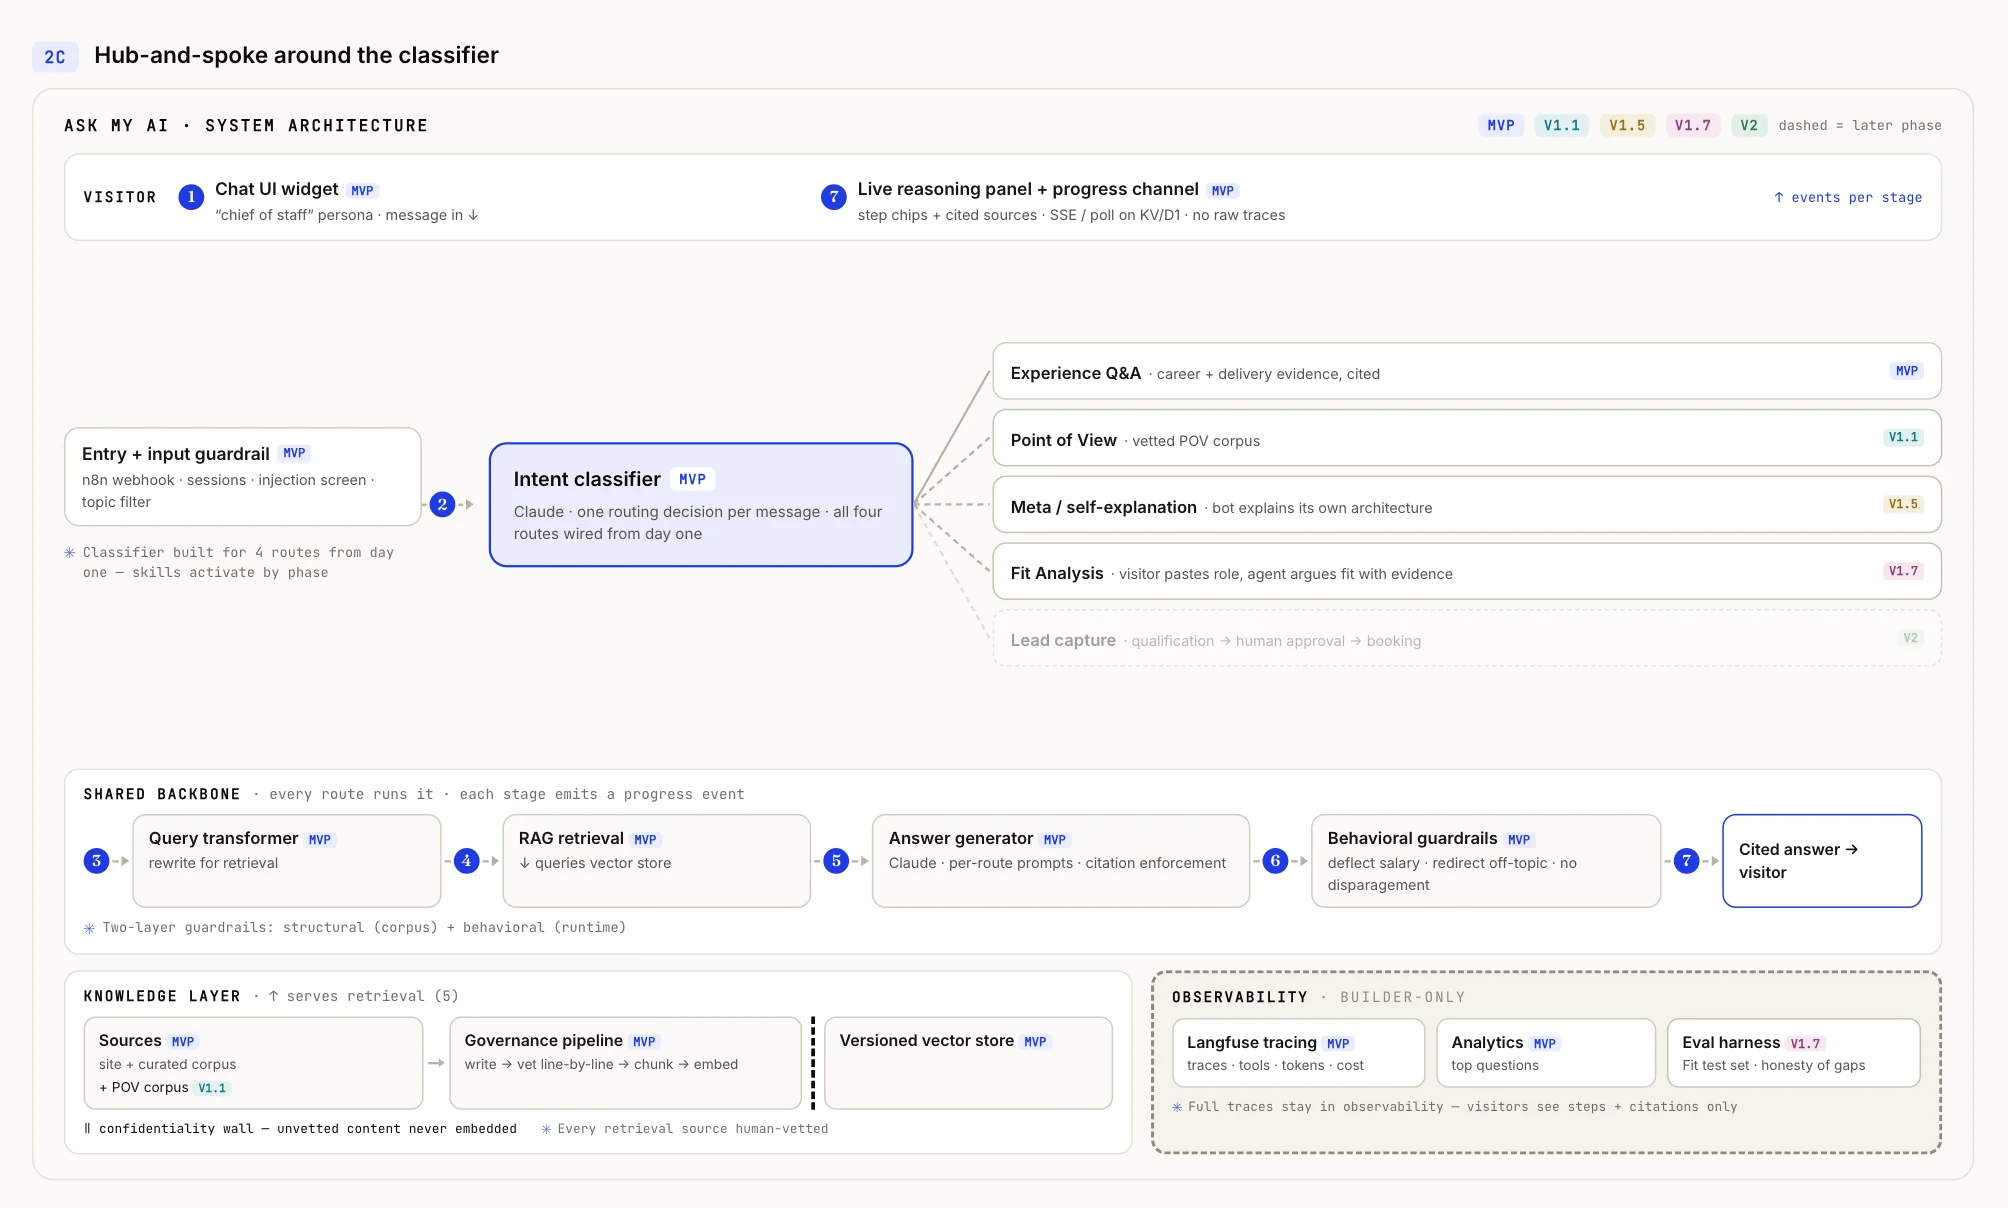The width and height of the screenshot is (2008, 1208).
Task: Click the V2 badge in the legend
Action: (x=1749, y=126)
